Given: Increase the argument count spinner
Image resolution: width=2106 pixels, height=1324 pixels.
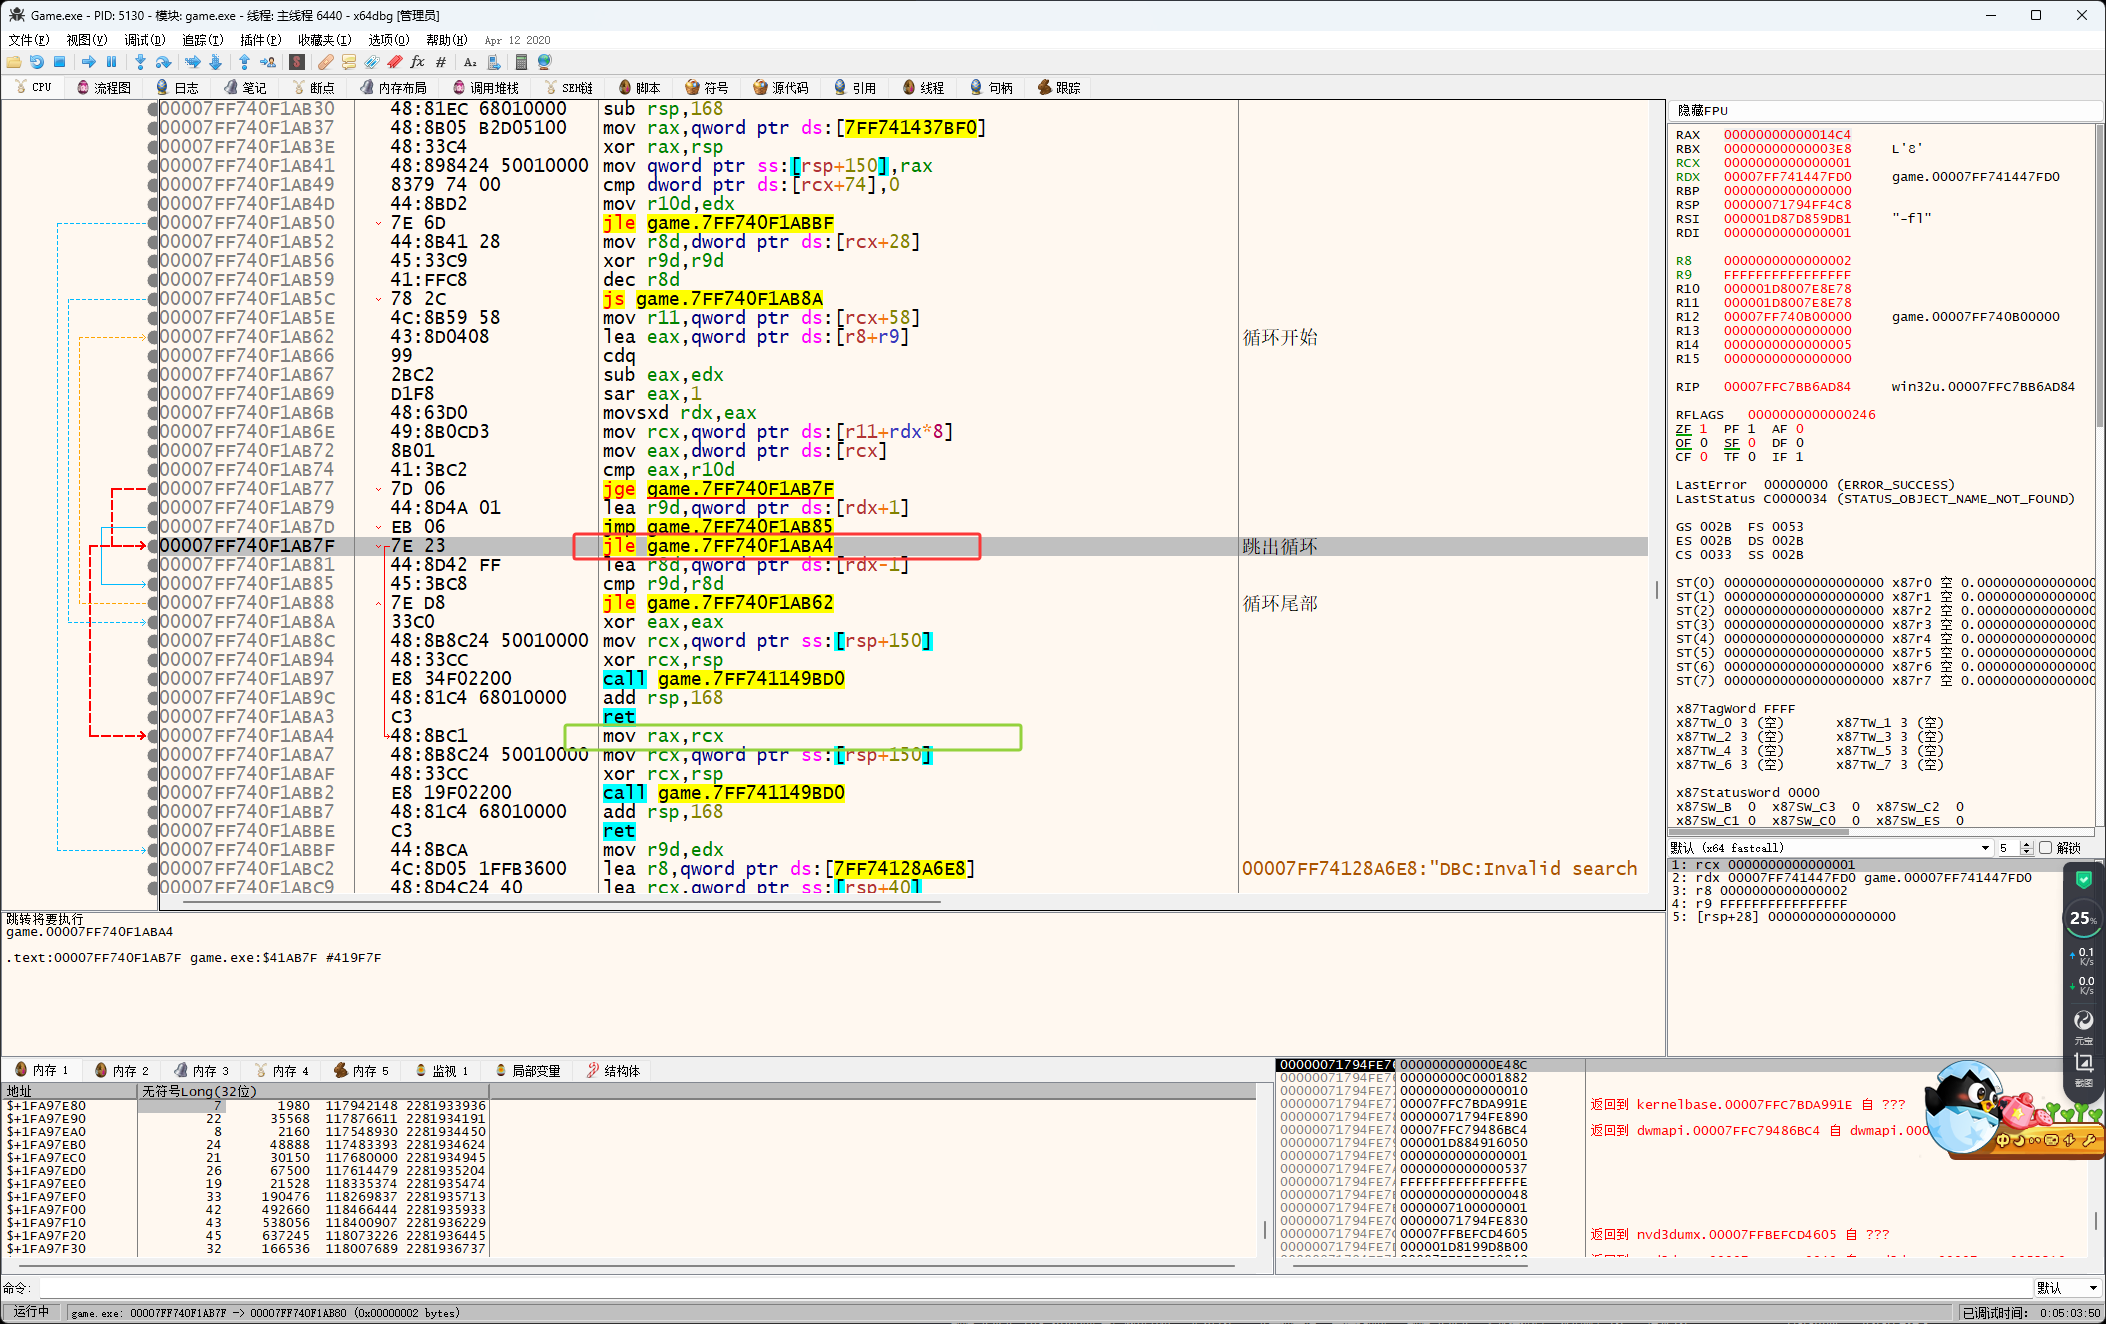Looking at the screenshot, I should [2026, 844].
